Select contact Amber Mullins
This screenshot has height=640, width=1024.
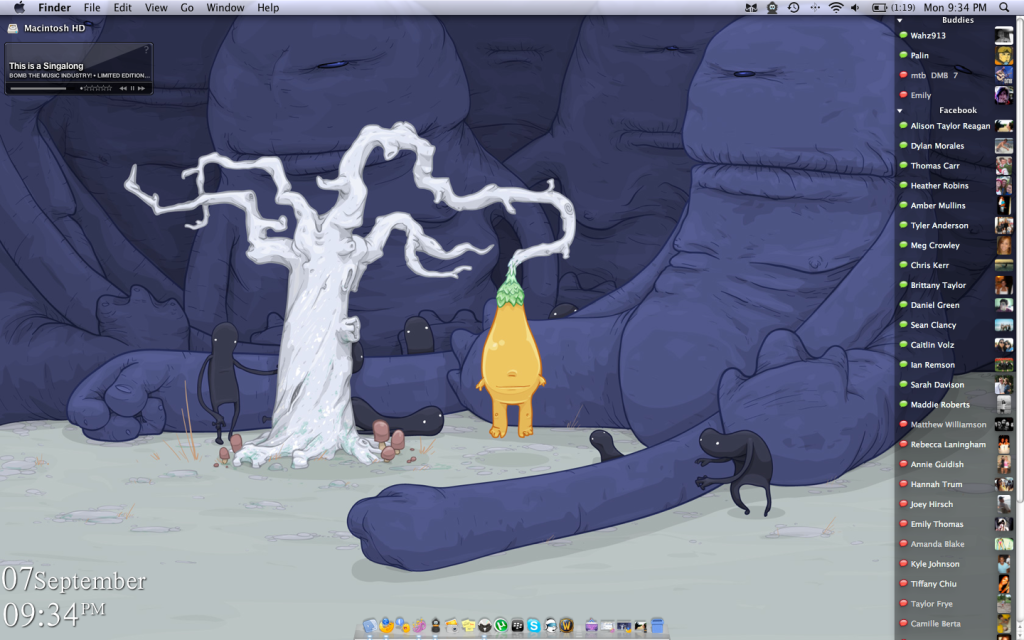point(955,206)
